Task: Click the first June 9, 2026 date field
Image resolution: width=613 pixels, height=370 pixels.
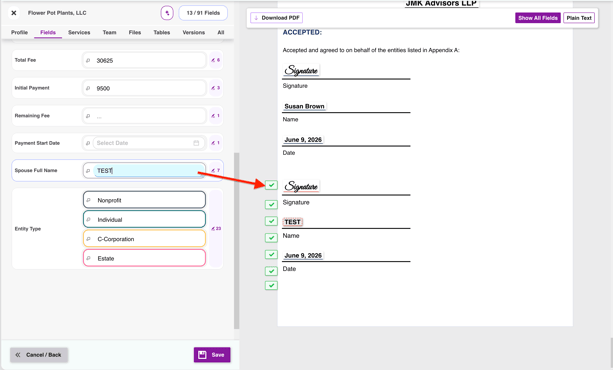Action: click(x=303, y=140)
